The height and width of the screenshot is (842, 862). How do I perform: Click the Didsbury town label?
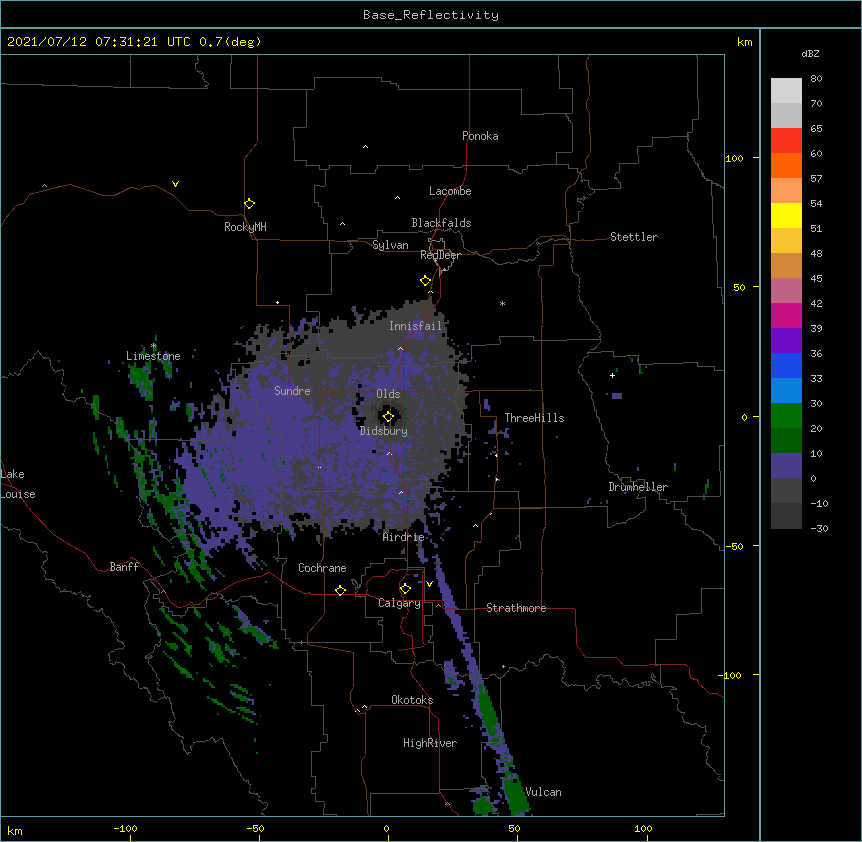coord(384,431)
